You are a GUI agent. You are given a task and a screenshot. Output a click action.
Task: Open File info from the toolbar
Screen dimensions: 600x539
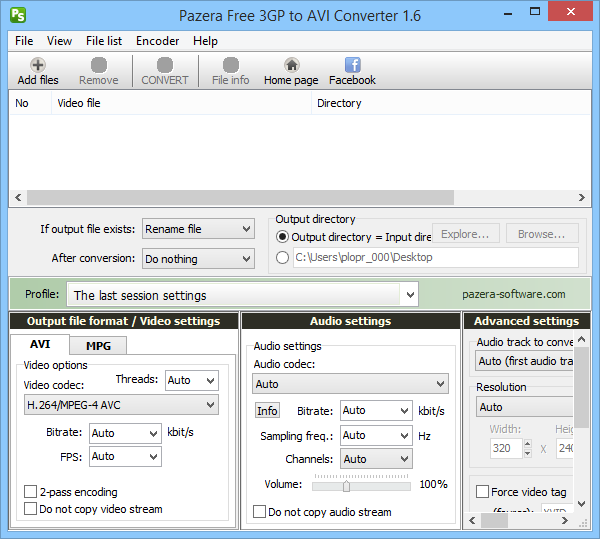click(231, 71)
